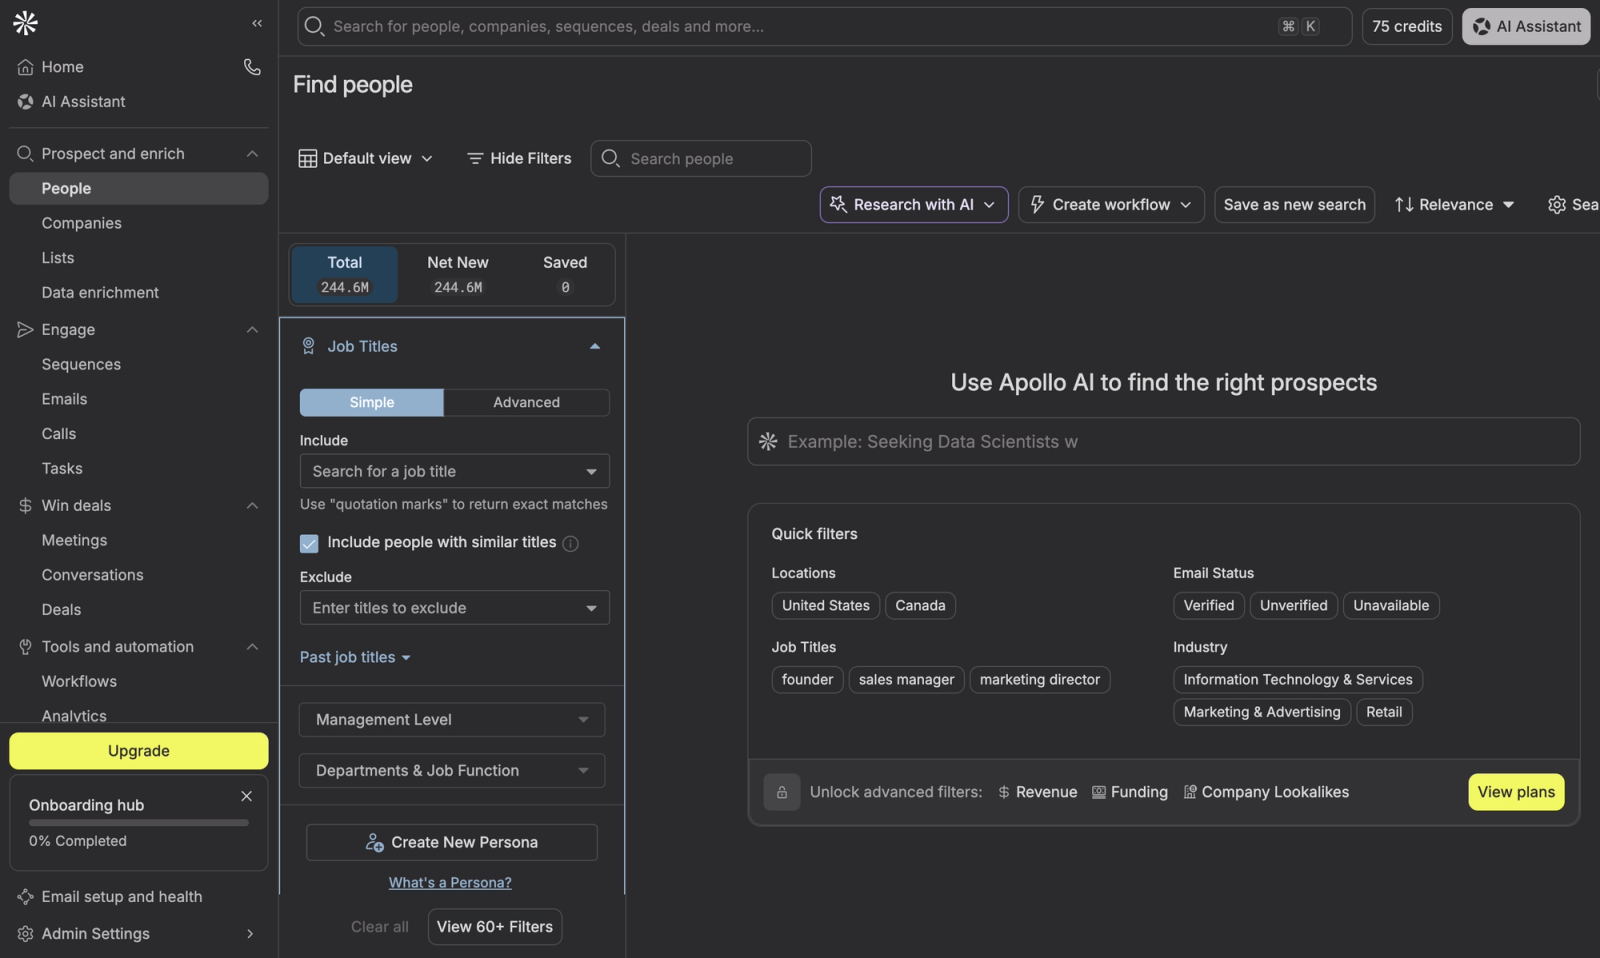Click the Job Titles badge icon

(x=308, y=346)
